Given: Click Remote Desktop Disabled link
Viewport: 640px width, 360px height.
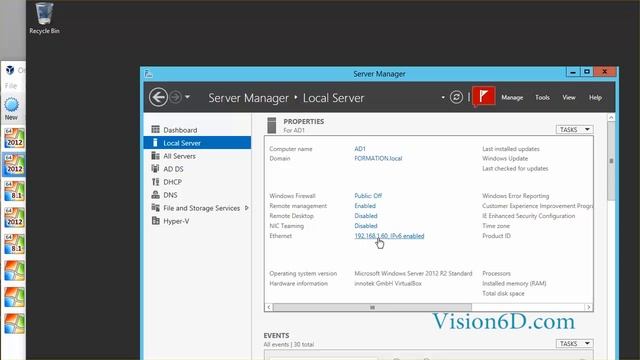Looking at the screenshot, I should coord(366,216).
